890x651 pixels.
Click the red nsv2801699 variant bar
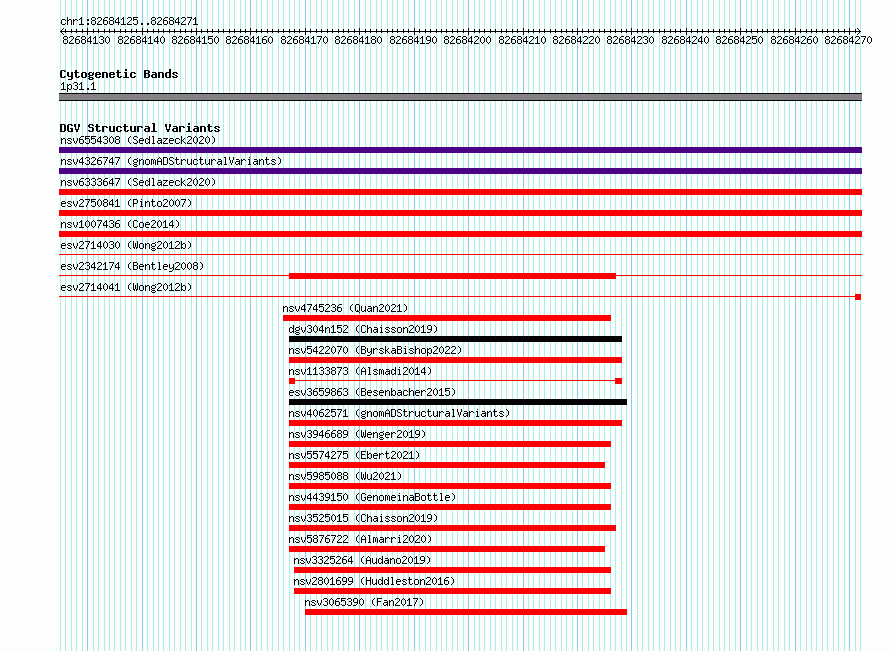[x=452, y=591]
